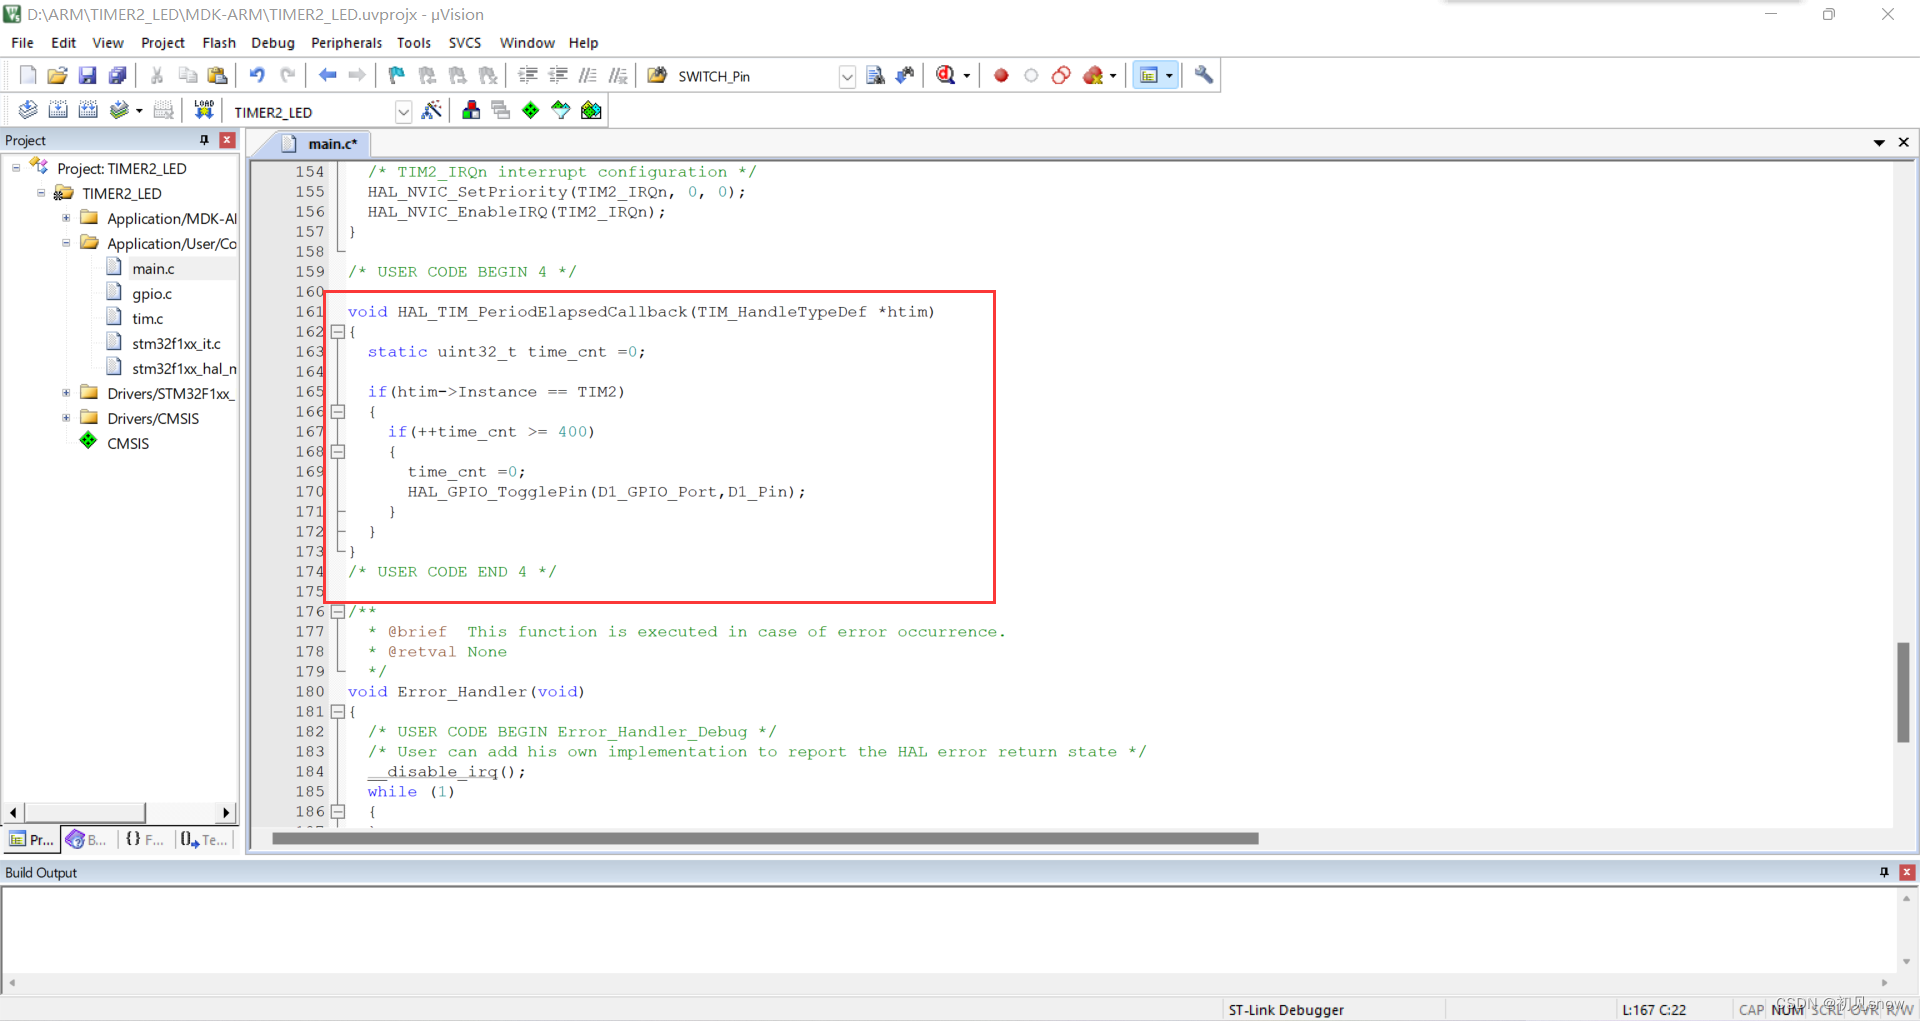The image size is (1920, 1021).
Task: Open Select Software Packs icon
Action: coord(561,110)
